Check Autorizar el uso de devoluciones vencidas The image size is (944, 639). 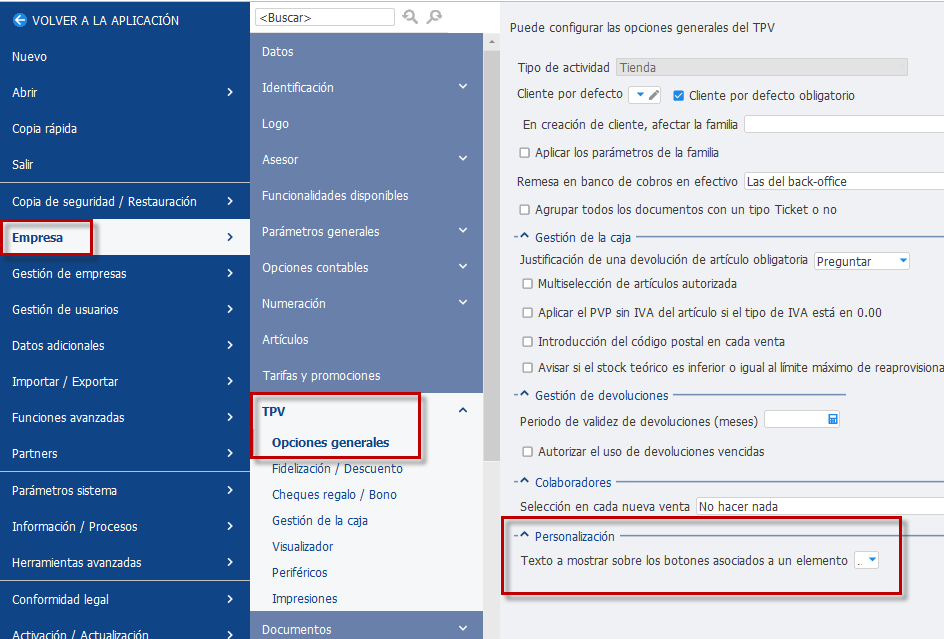tap(527, 452)
